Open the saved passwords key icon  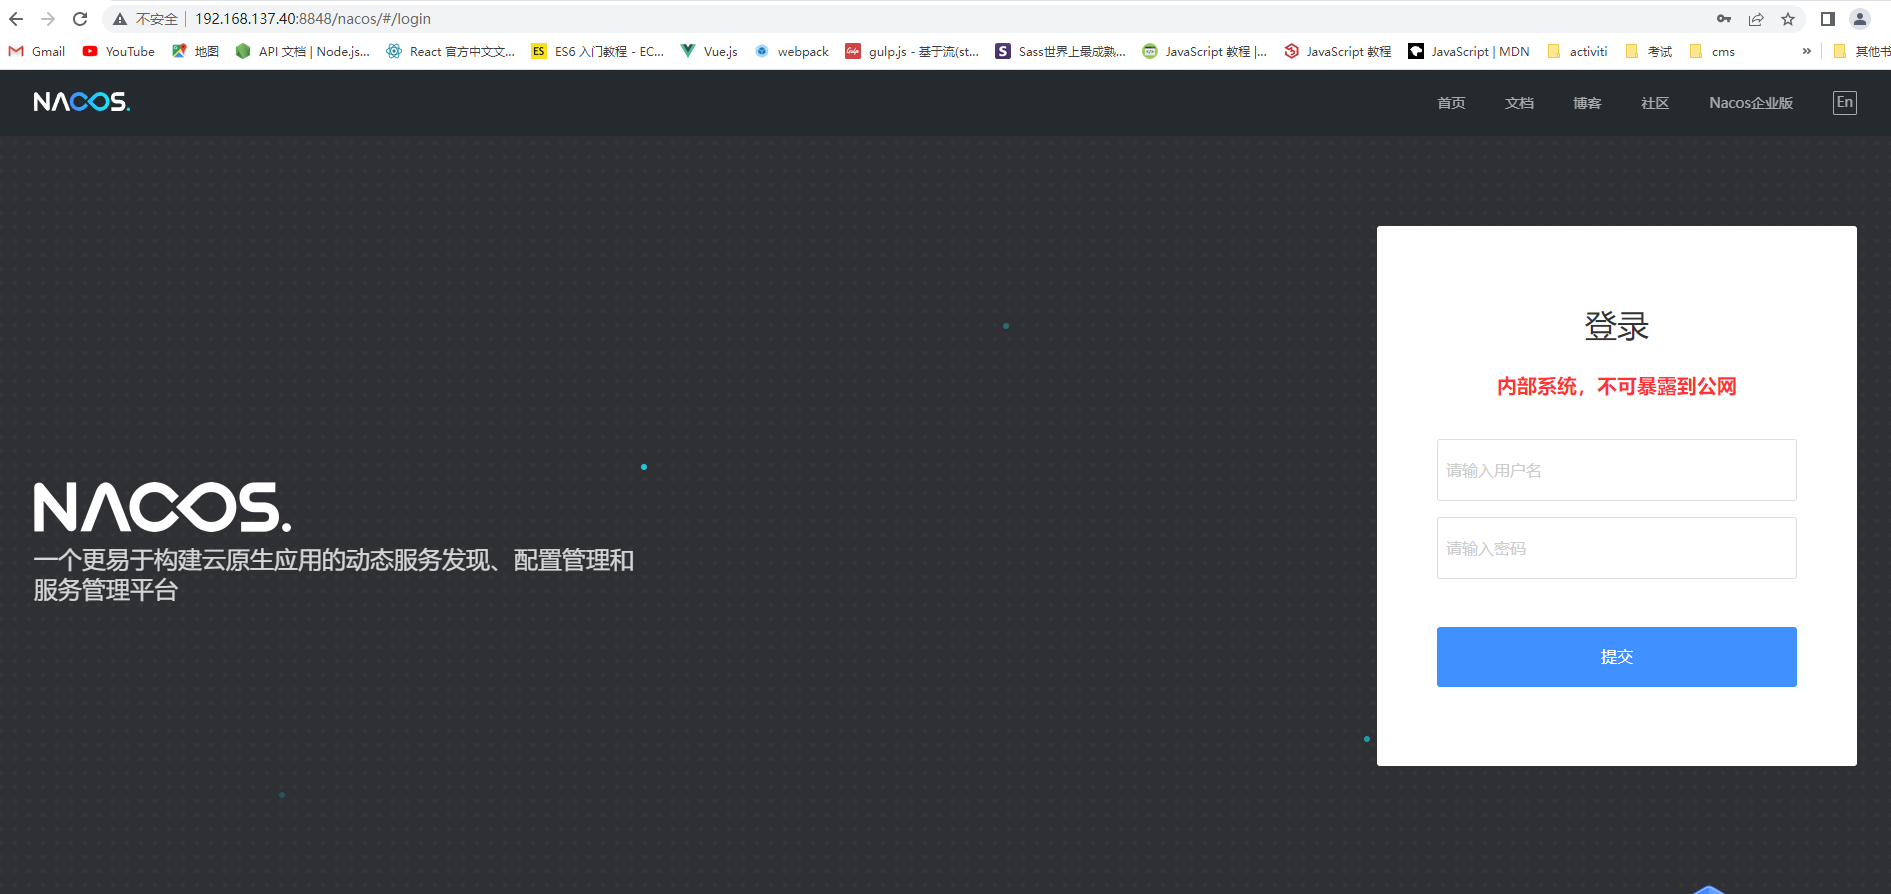[1724, 19]
